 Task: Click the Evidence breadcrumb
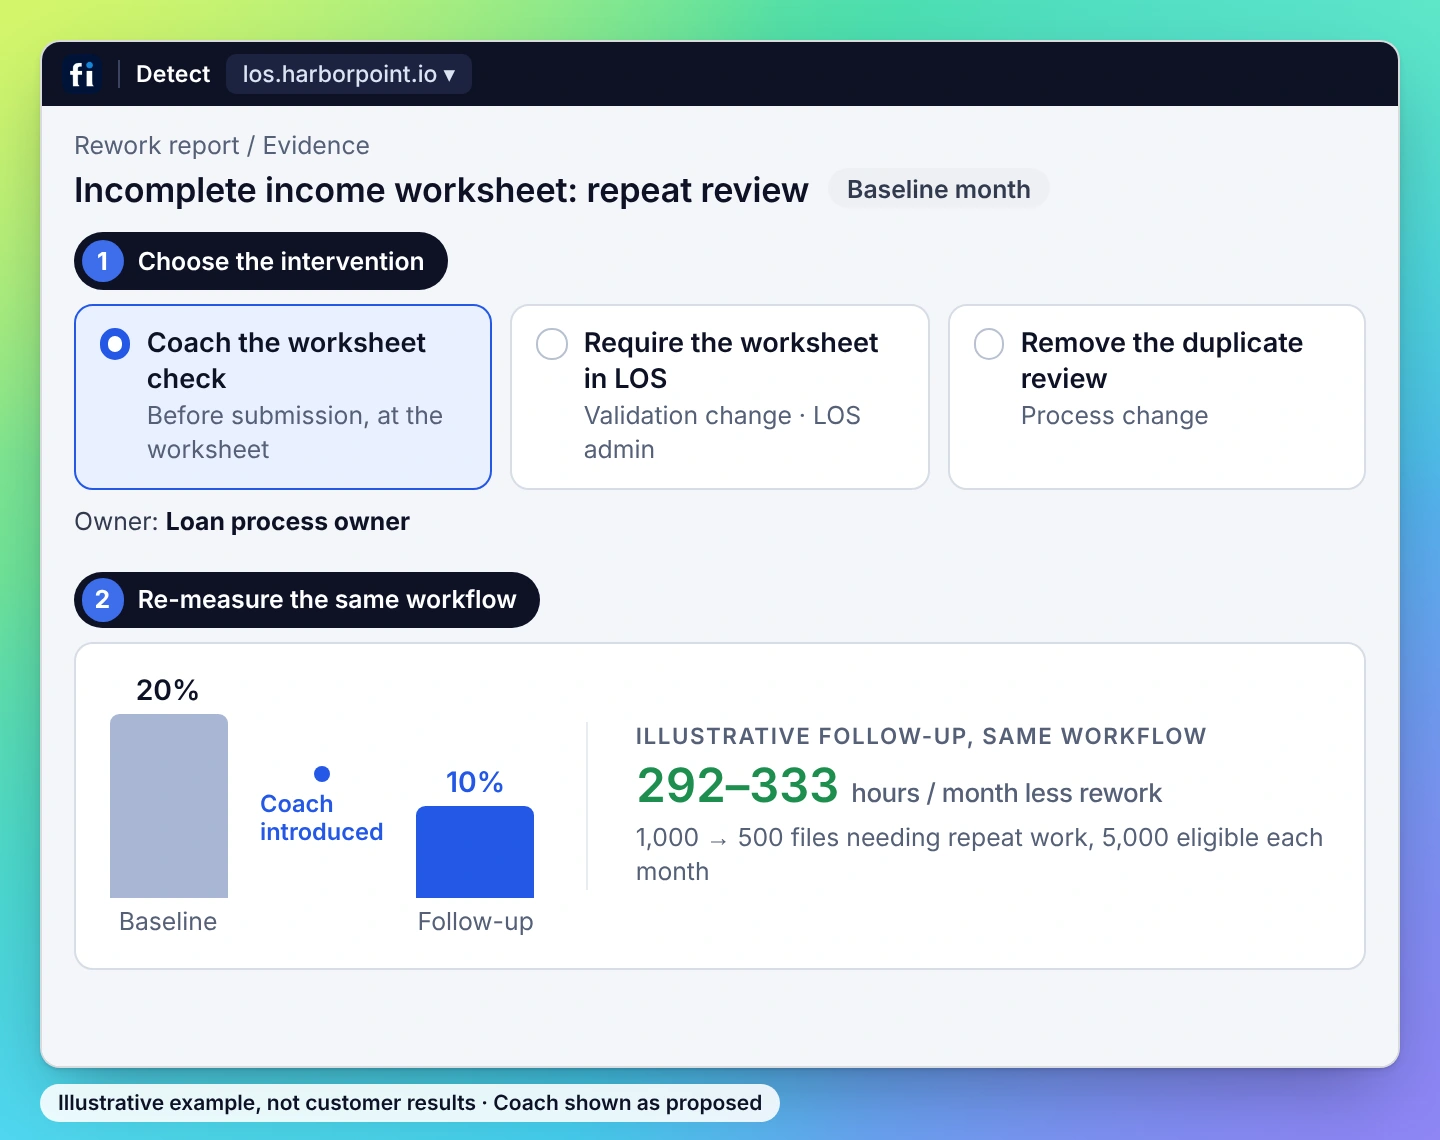click(316, 146)
